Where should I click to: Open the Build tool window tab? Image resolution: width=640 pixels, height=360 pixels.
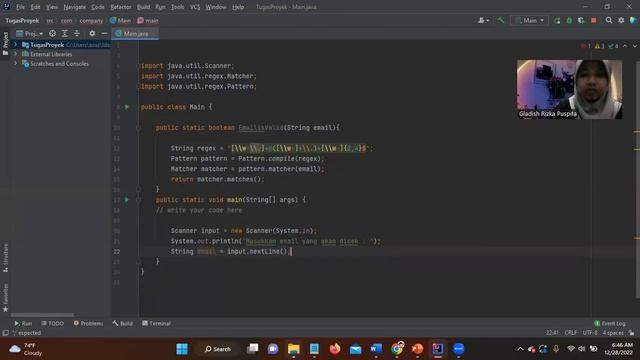tap(122, 323)
